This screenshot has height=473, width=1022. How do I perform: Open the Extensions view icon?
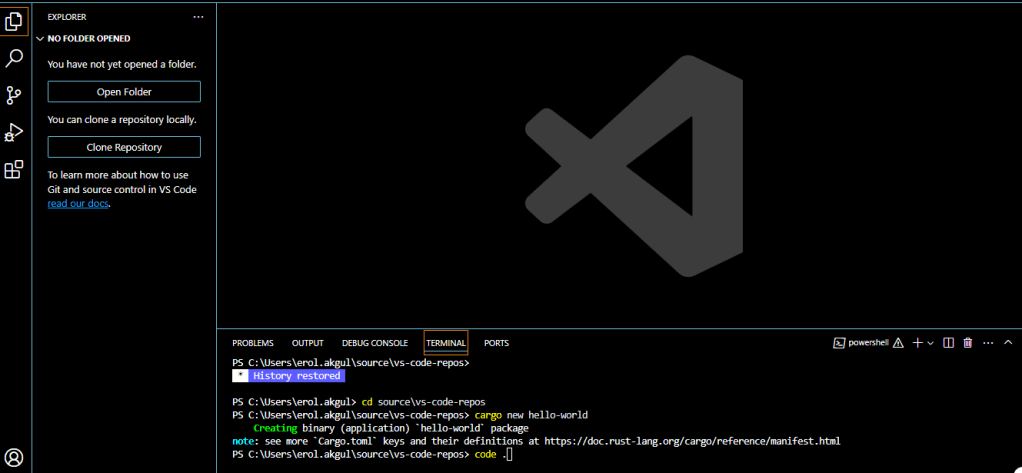pos(14,170)
